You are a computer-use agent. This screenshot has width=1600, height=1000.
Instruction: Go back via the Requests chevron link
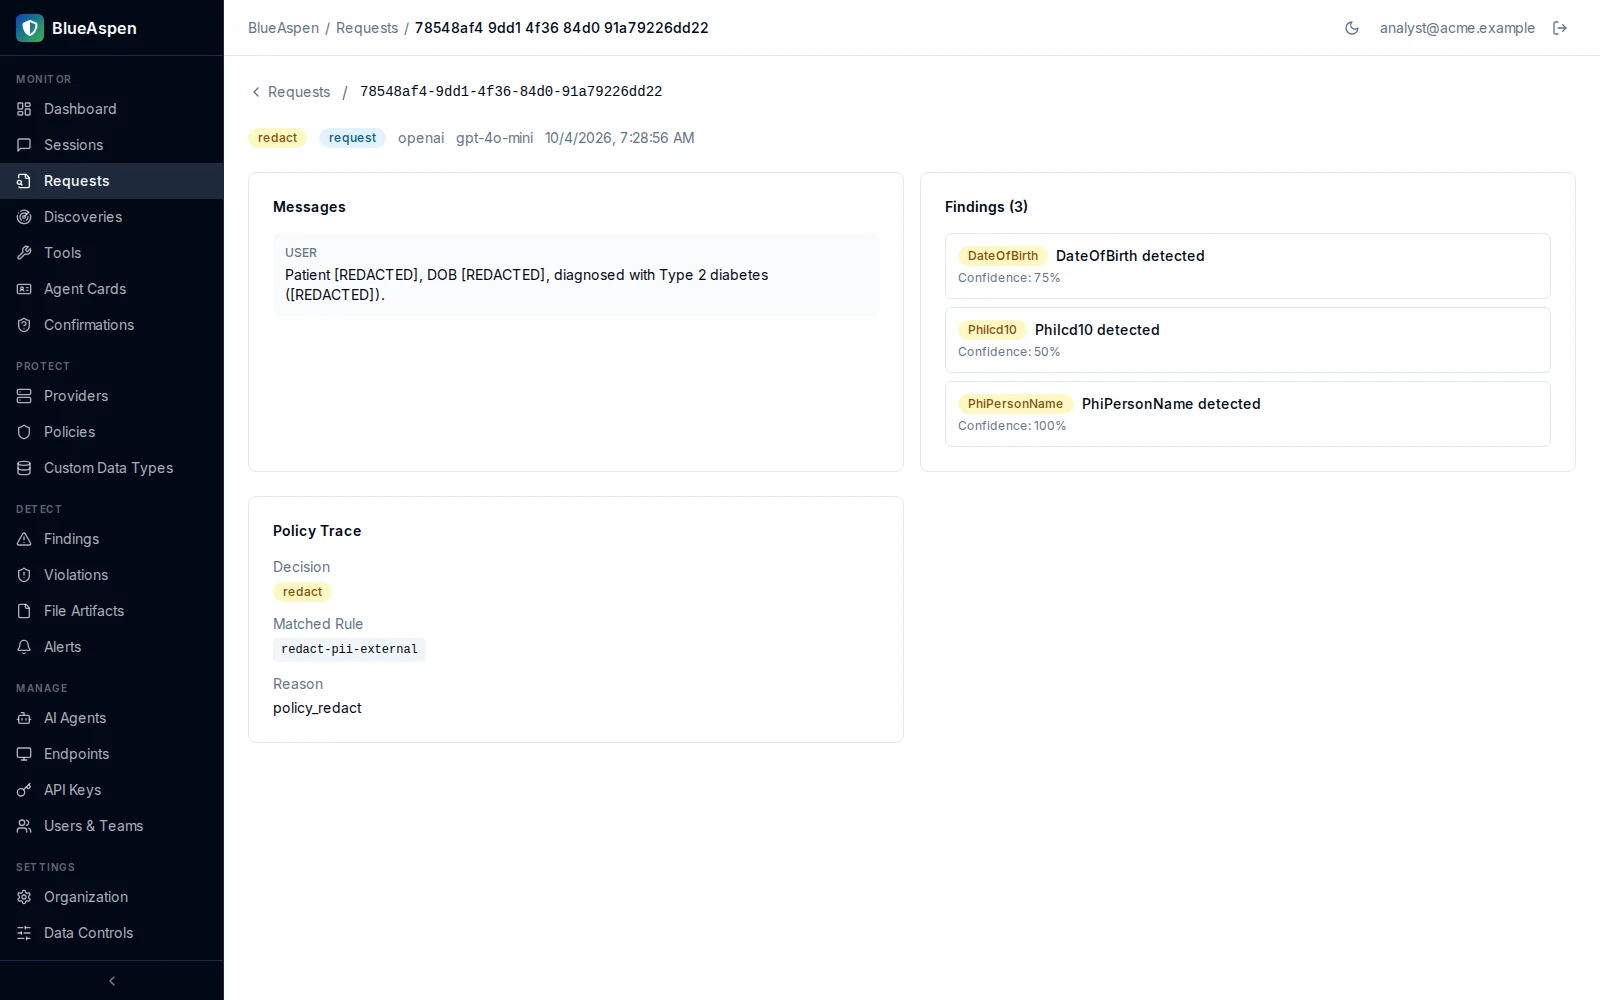(290, 92)
